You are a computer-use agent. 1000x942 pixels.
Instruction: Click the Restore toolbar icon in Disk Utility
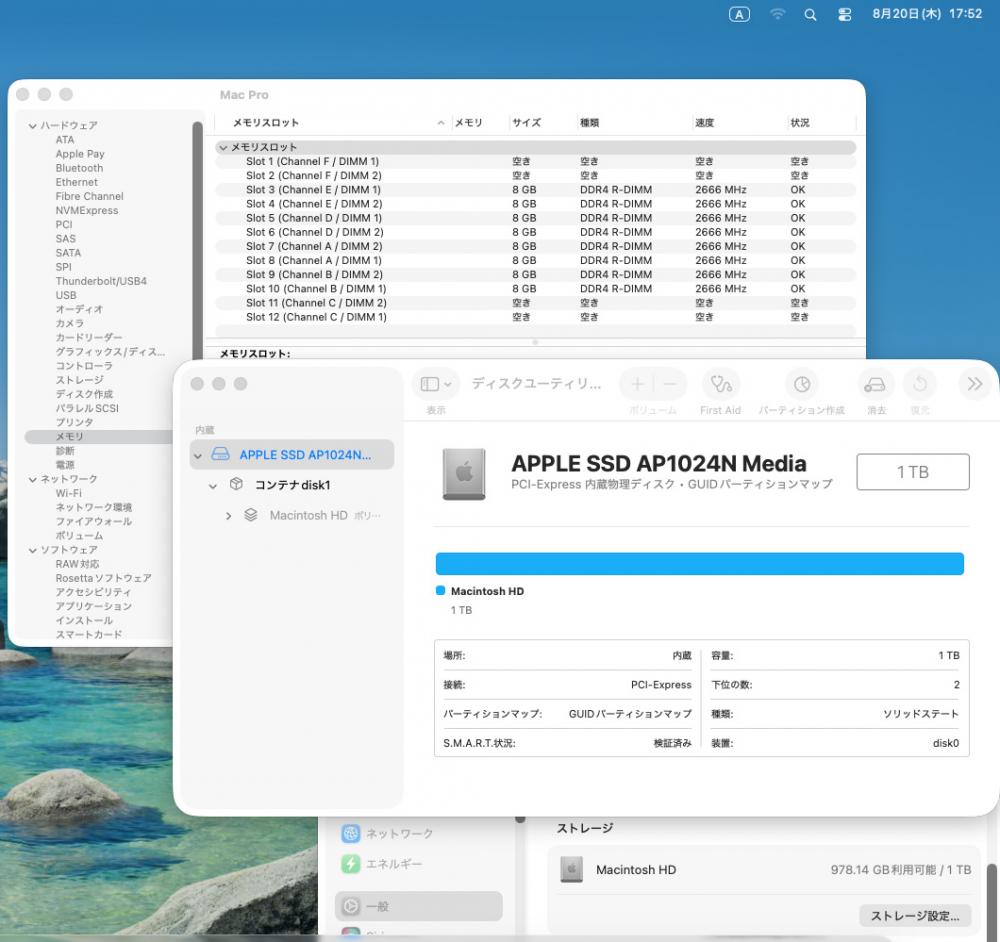[x=920, y=384]
